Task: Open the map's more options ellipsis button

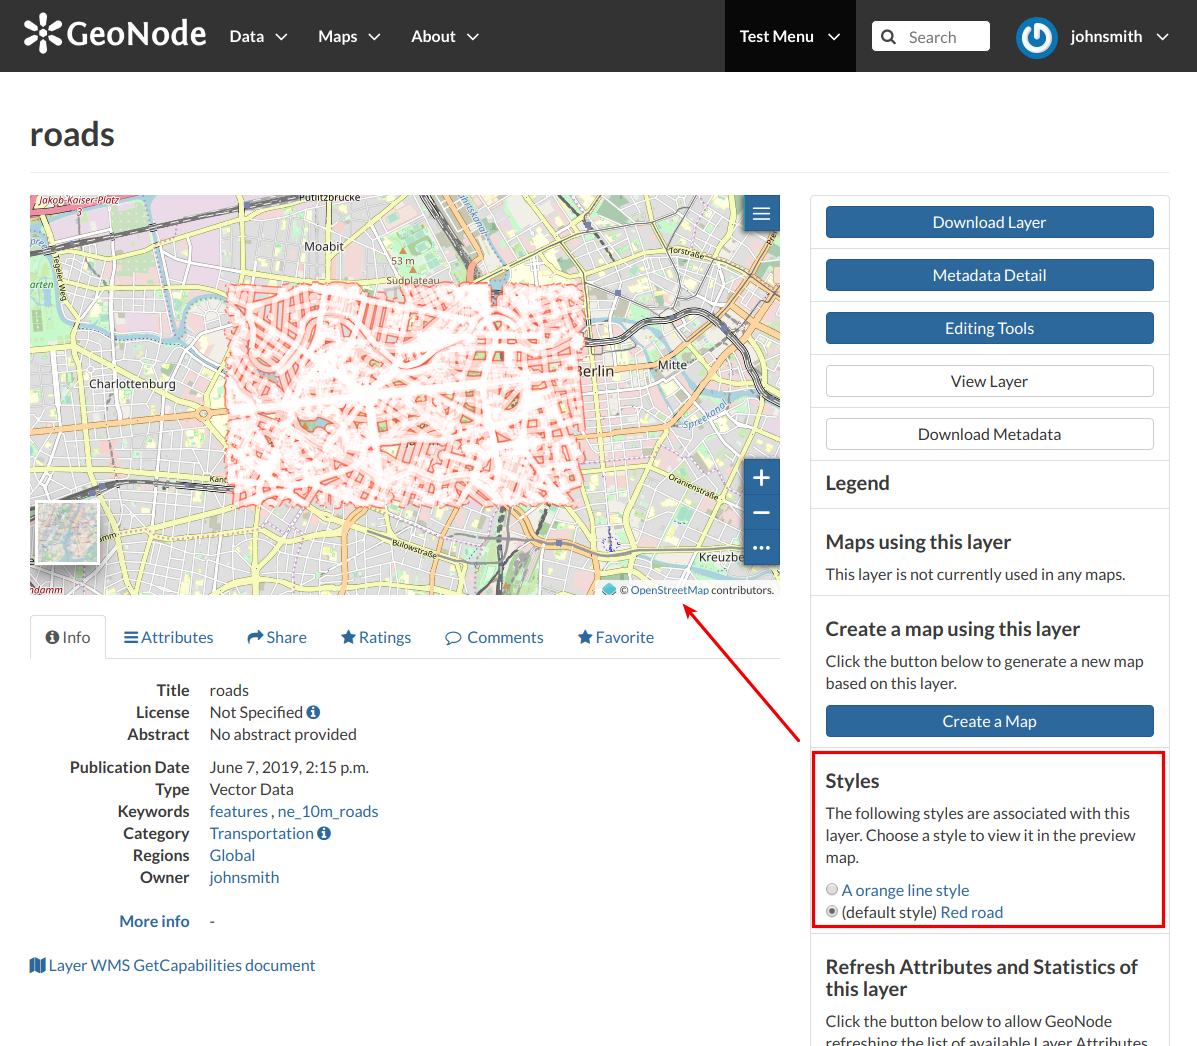Action: coord(761,548)
